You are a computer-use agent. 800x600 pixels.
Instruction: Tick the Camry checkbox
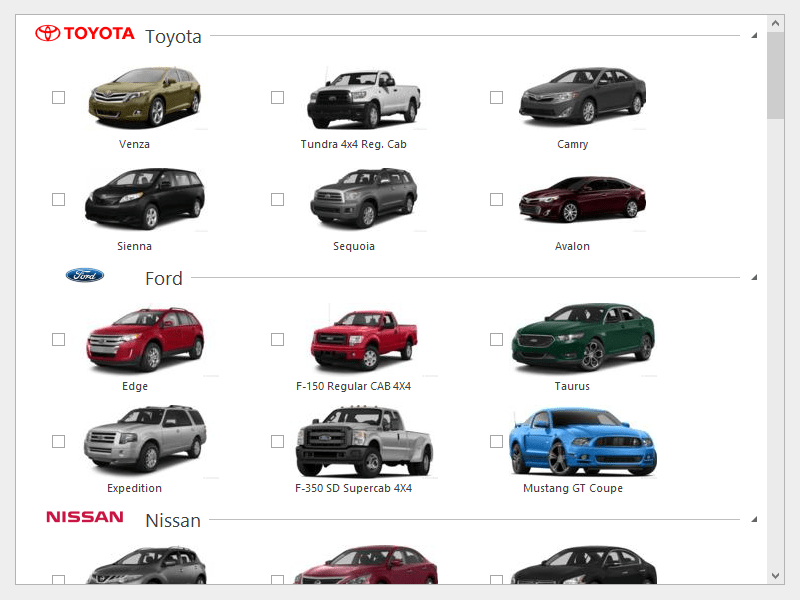(496, 97)
